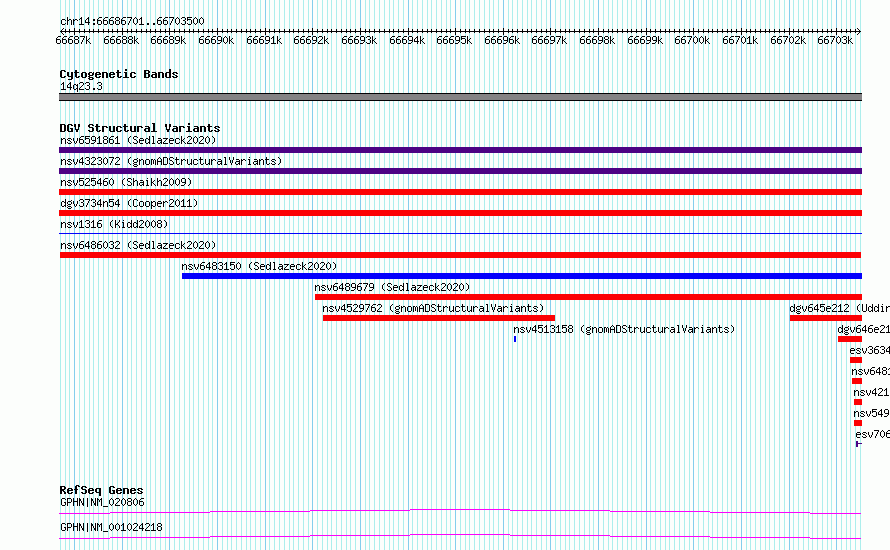The image size is (890, 550).
Task: Click the nsv4513158 (gnomADStructuralVariants) label
Action: point(624,329)
